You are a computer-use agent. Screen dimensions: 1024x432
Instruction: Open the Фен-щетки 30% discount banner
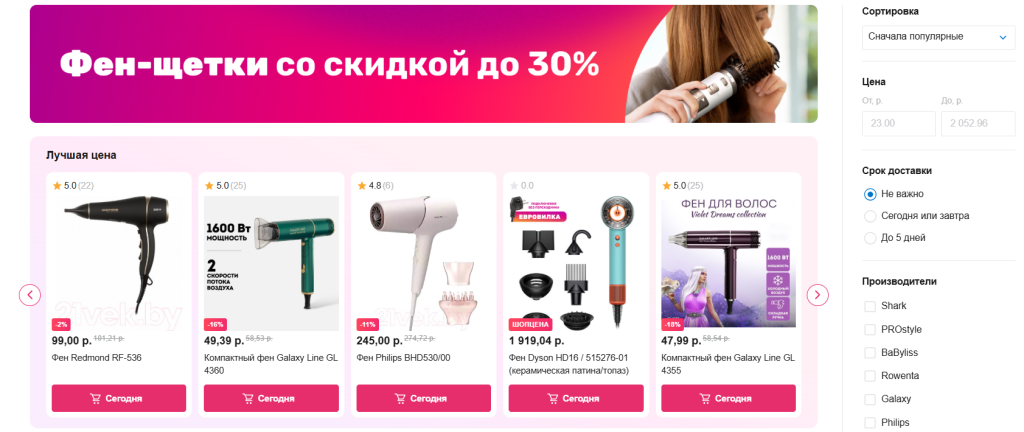[423, 64]
